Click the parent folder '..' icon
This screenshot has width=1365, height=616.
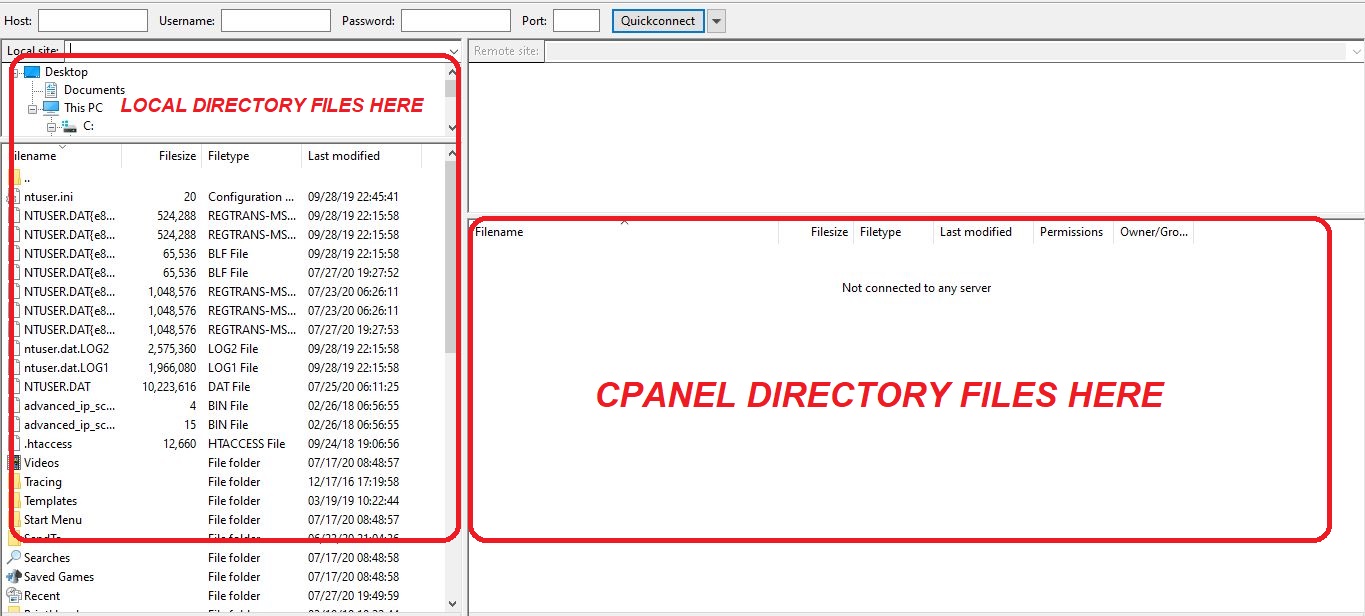click(x=15, y=178)
